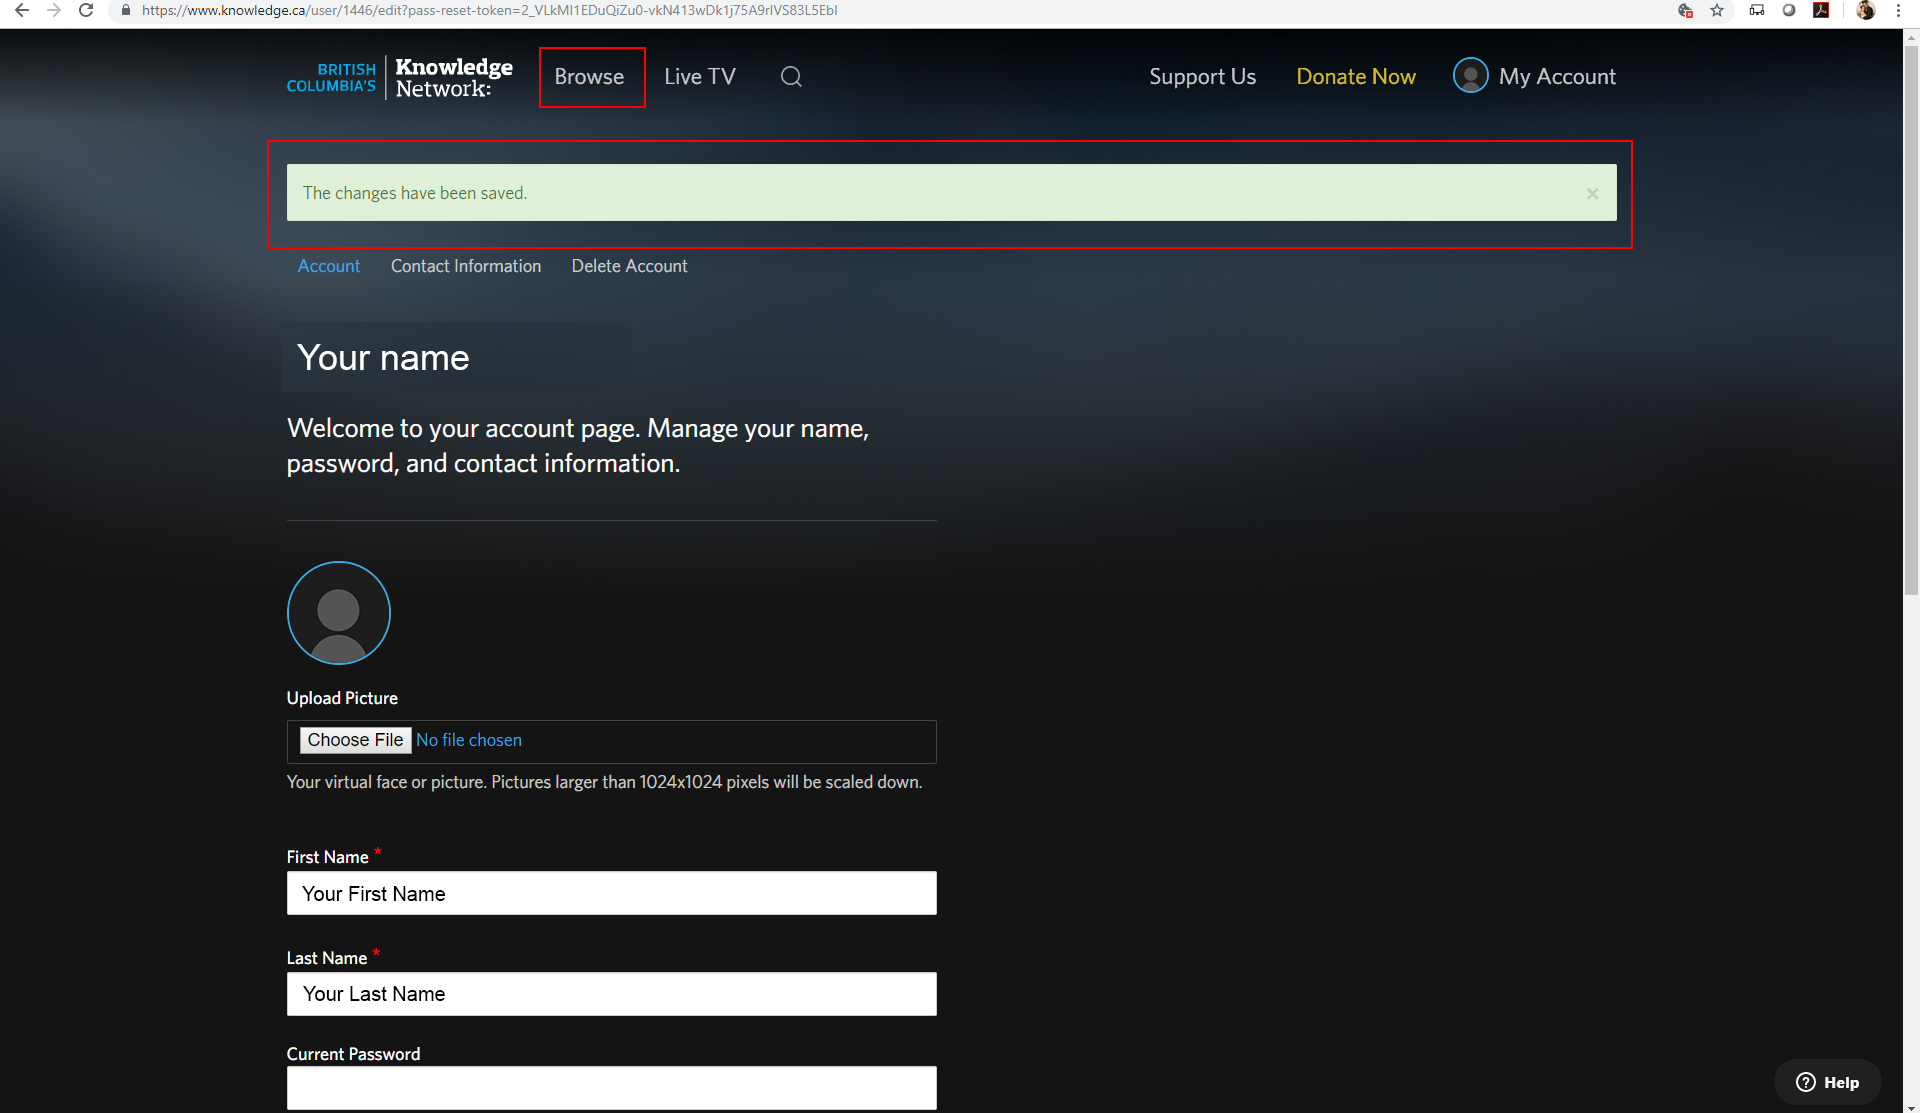The image size is (1920, 1113).
Task: Open Chrome's three-dot menu
Action: [x=1898, y=10]
